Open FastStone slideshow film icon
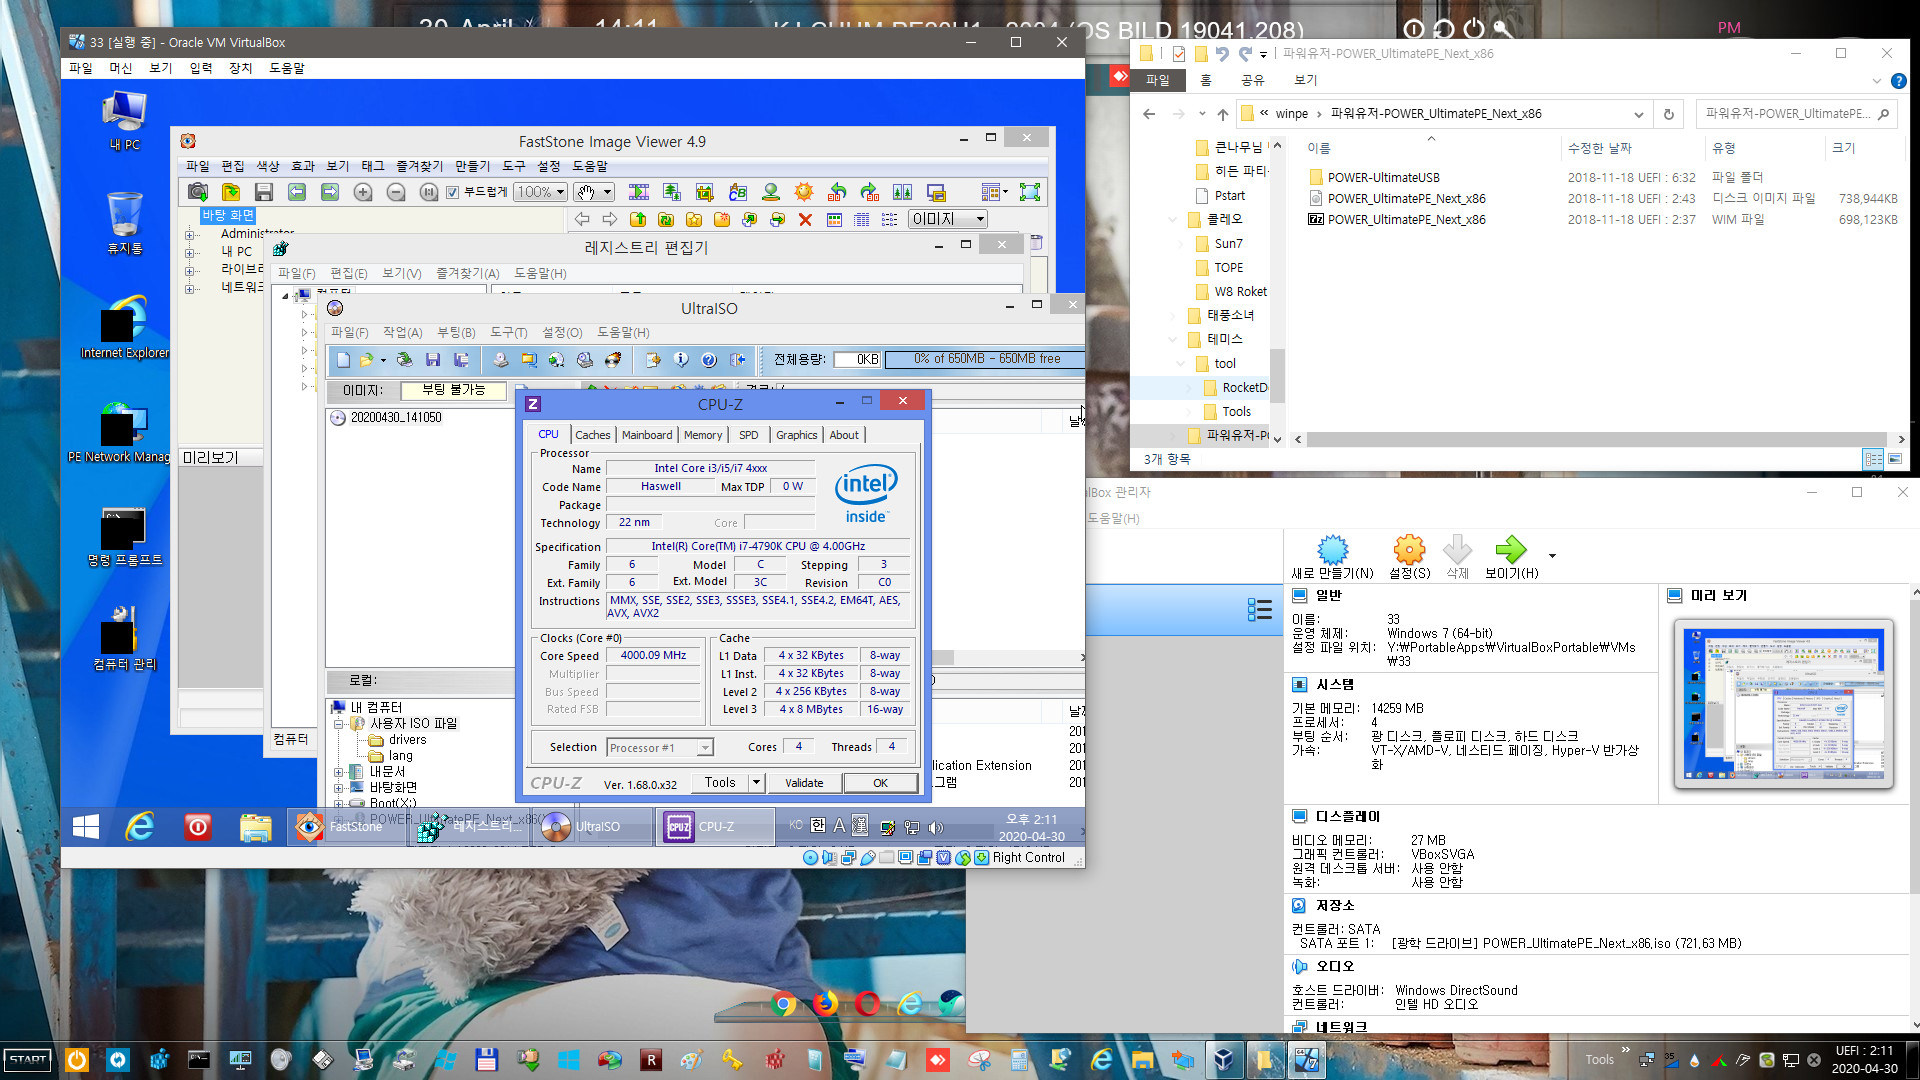Viewport: 1920px width, 1080px height. (x=639, y=192)
